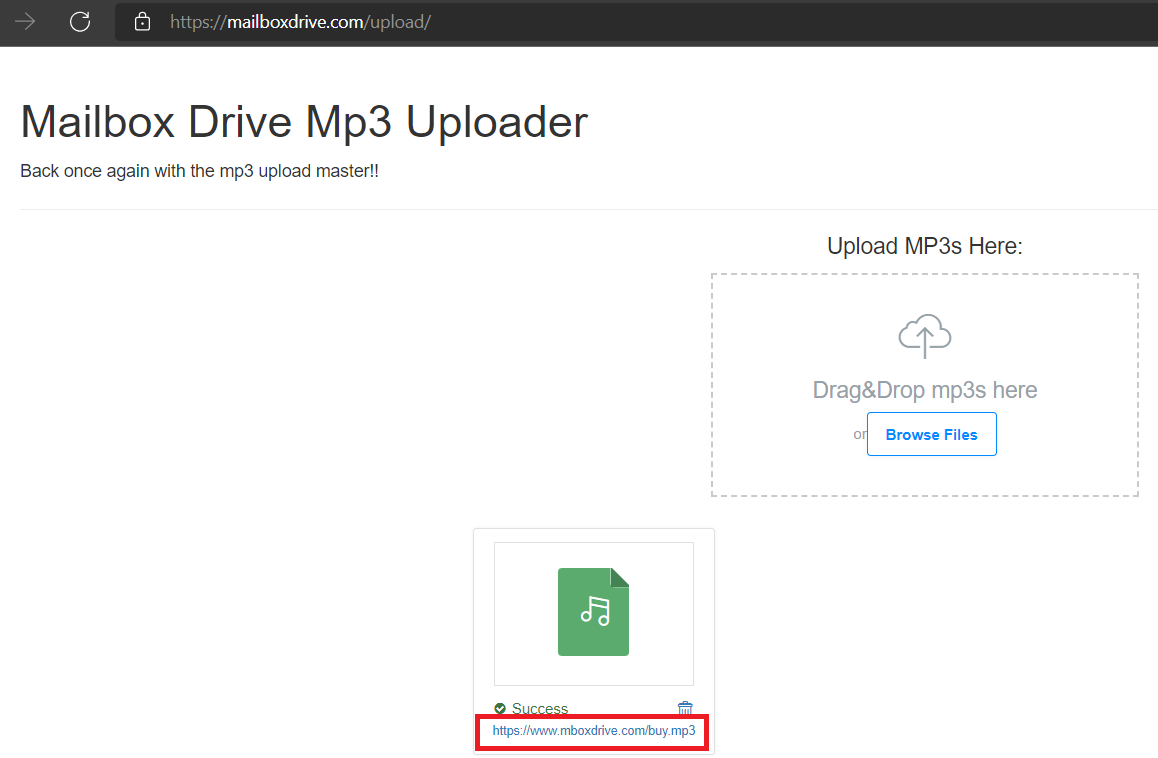Click the 'or' text beside Browse Files

pos(859,435)
